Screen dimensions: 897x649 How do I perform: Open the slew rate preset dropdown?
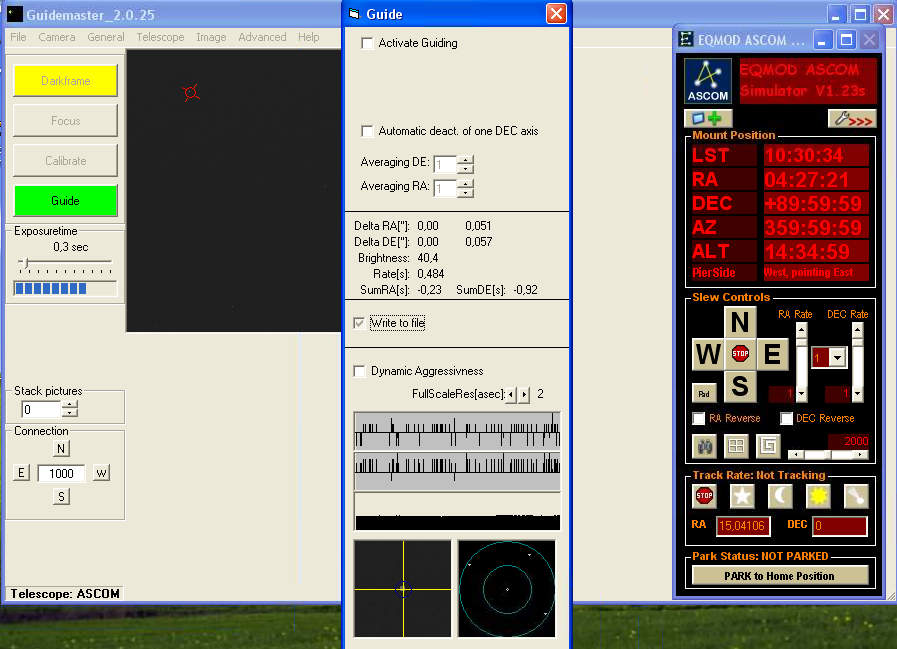coord(838,358)
